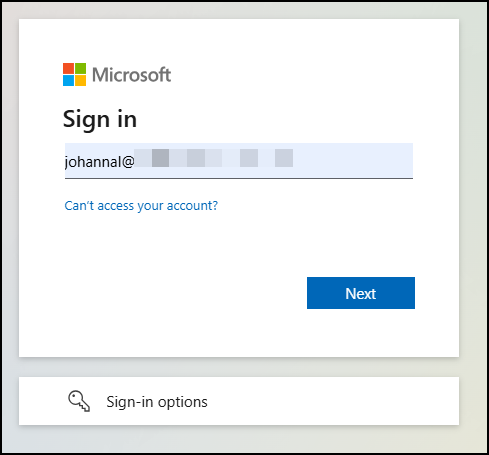Open the Can't access your account link
Image resolution: width=489 pixels, height=455 pixels.
click(141, 206)
